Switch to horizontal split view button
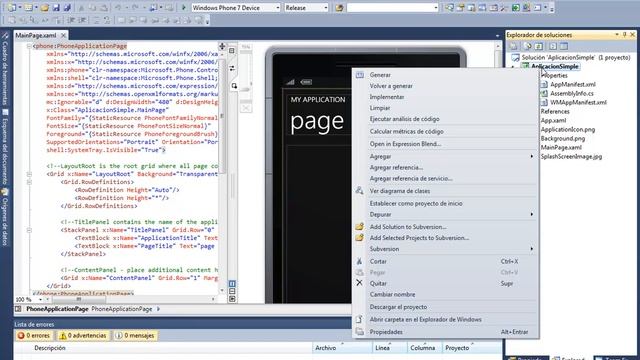Viewport: 640px width, 360px height. click(232, 291)
